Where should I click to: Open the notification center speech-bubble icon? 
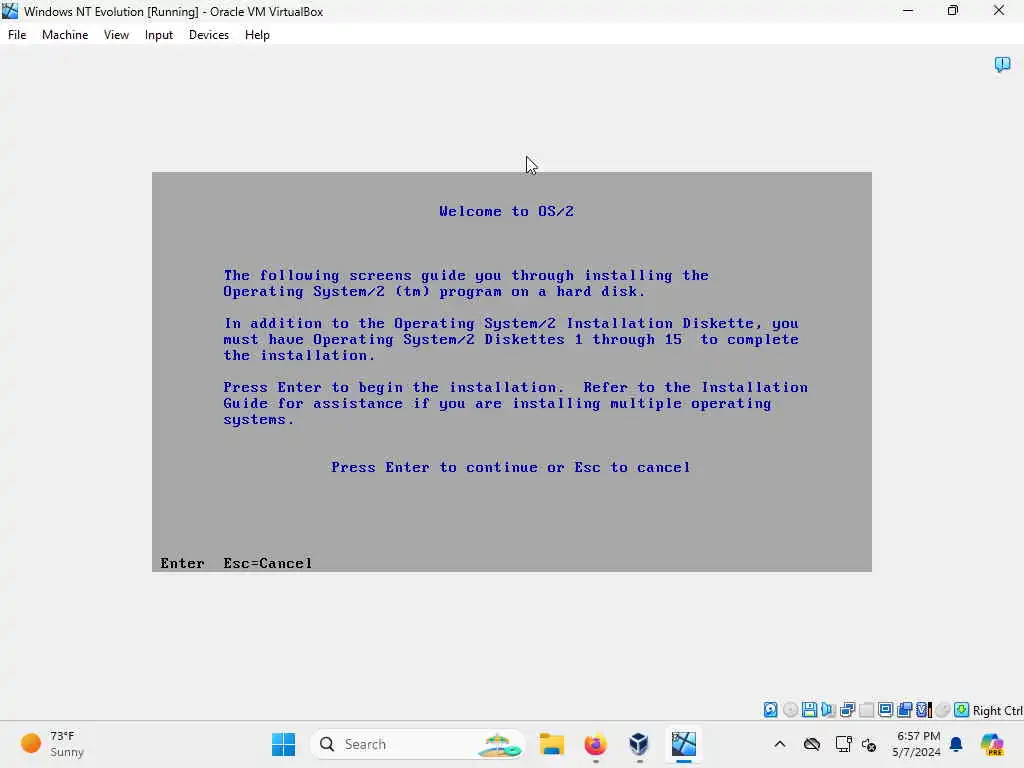pos(1002,64)
